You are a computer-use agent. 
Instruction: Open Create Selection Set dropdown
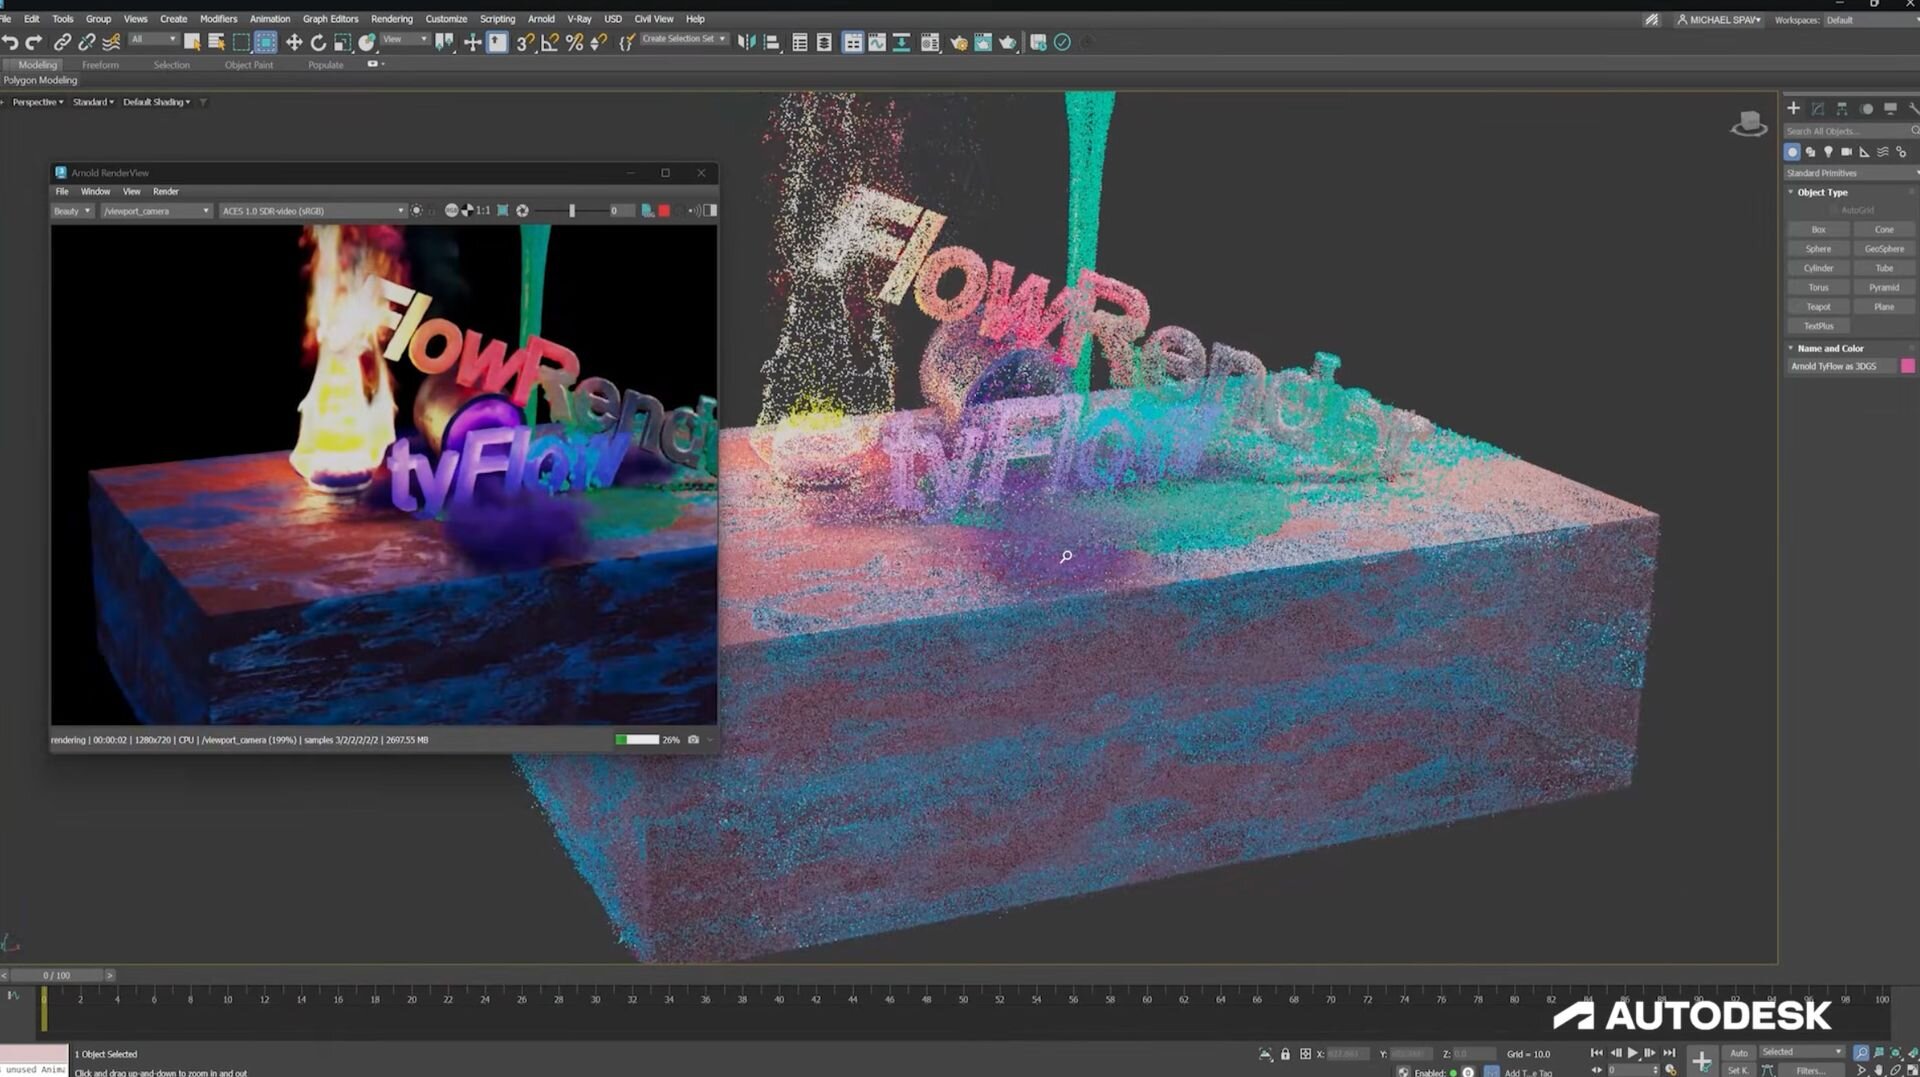coord(684,39)
